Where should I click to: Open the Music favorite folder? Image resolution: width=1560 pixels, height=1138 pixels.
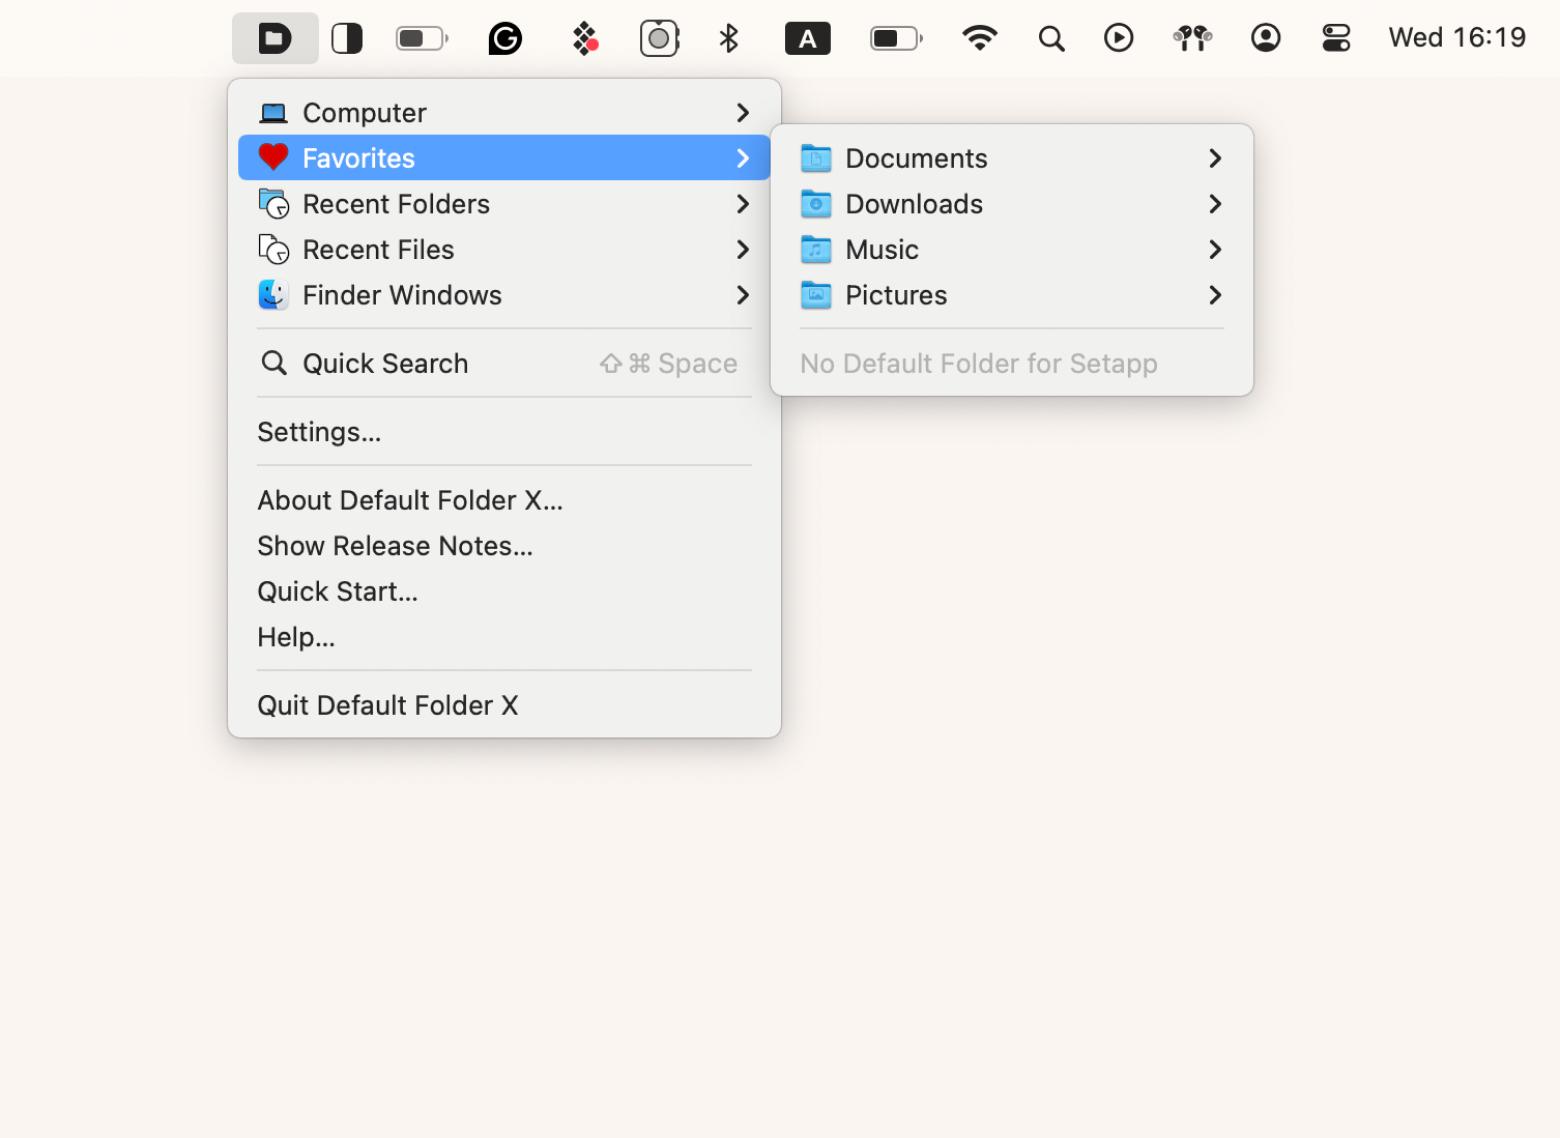tap(1012, 249)
